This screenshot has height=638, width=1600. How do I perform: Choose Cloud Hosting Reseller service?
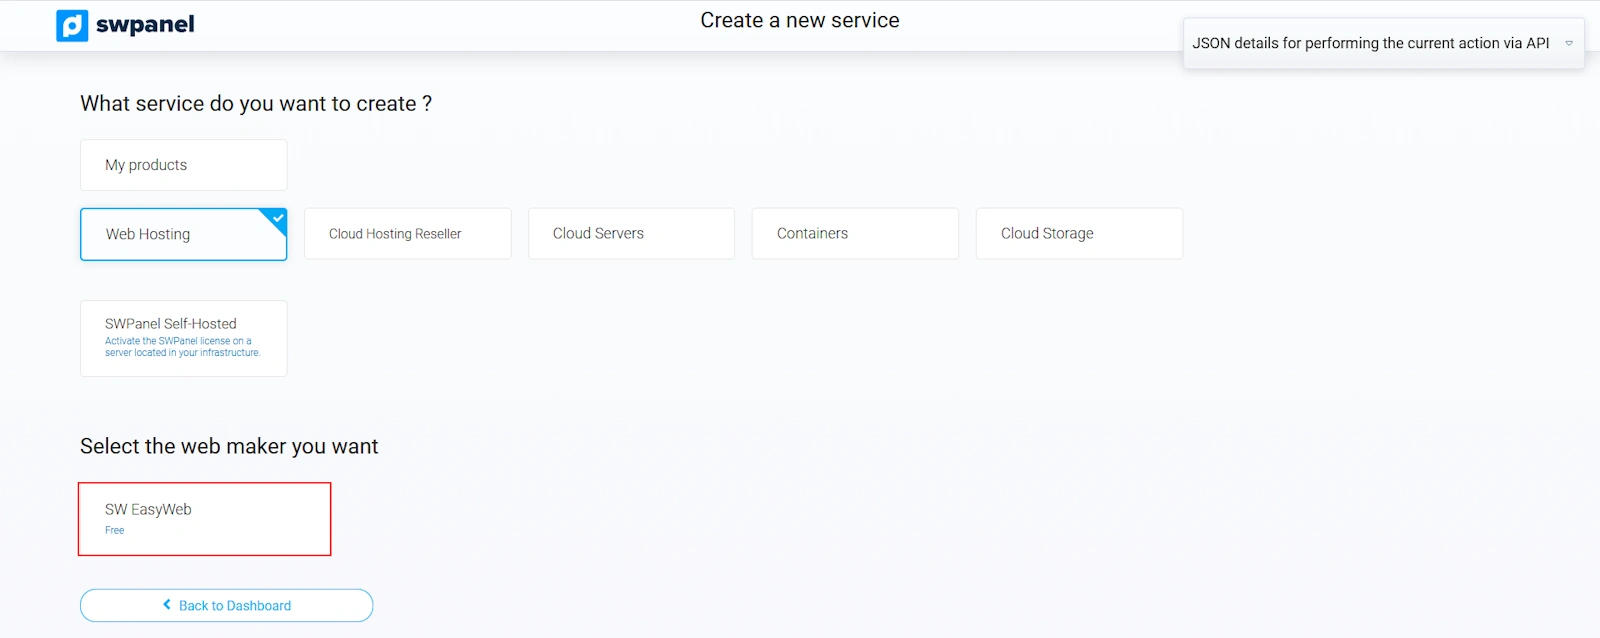coord(407,234)
